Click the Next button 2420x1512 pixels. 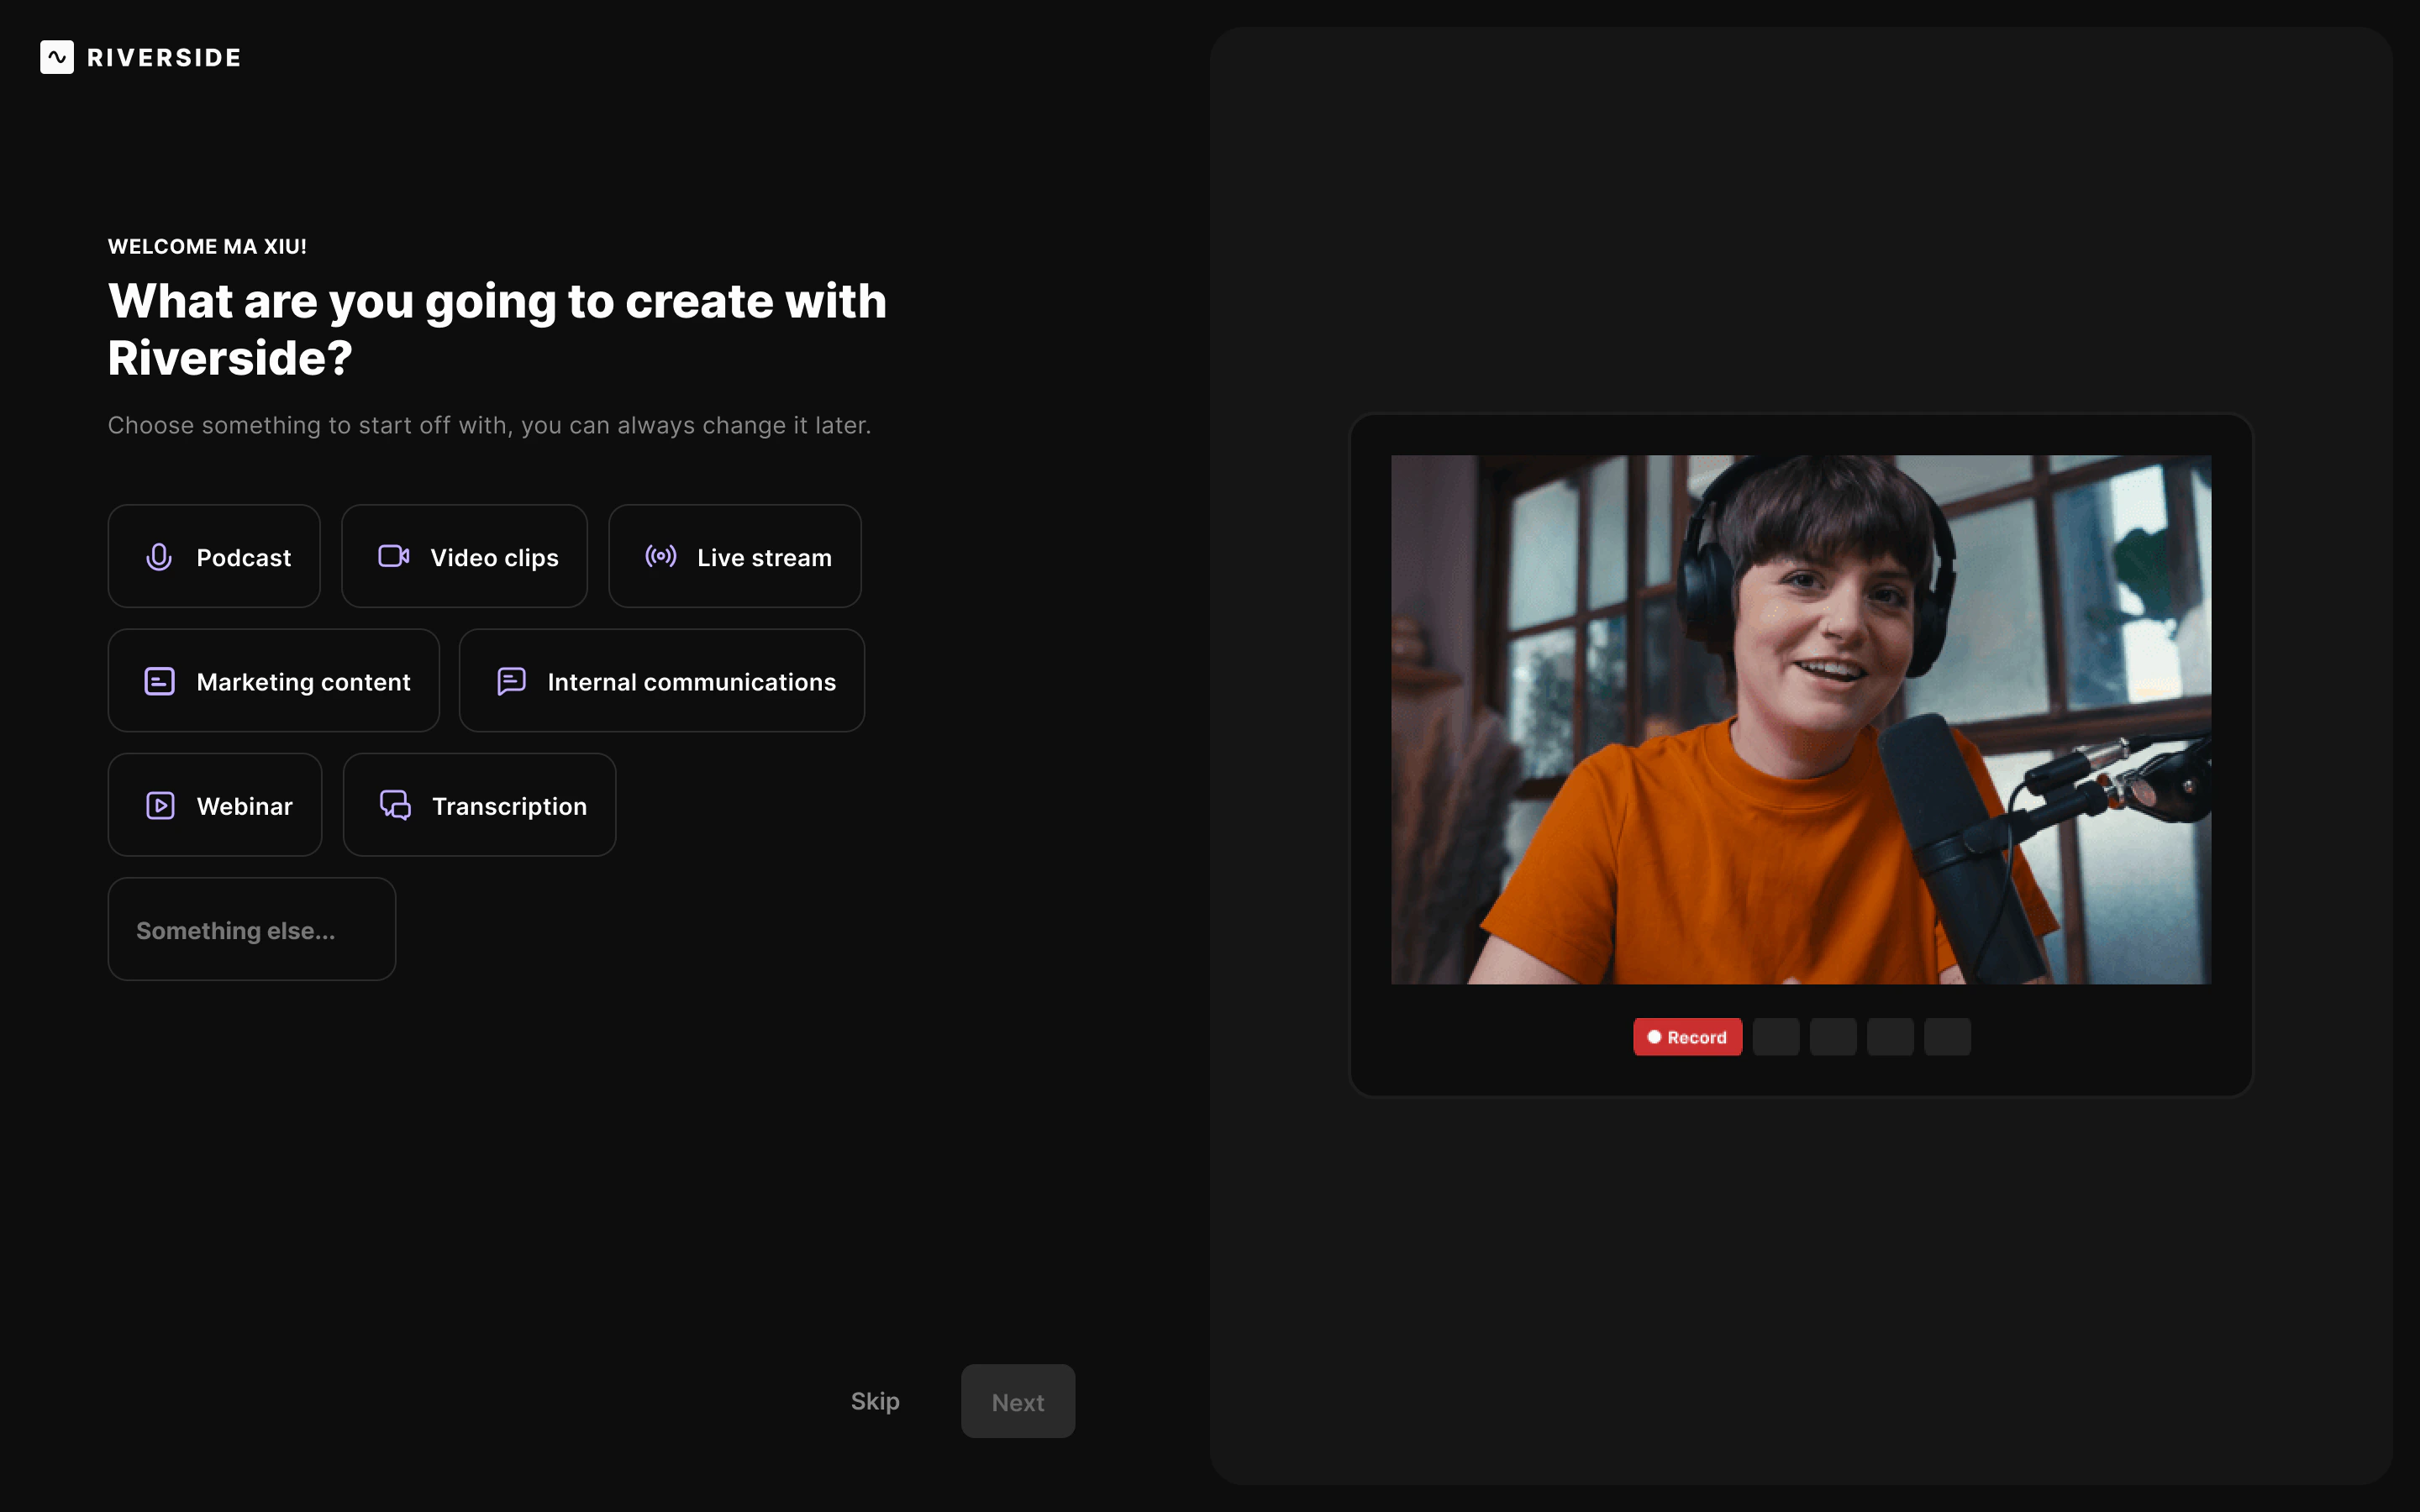pyautogui.click(x=1018, y=1401)
